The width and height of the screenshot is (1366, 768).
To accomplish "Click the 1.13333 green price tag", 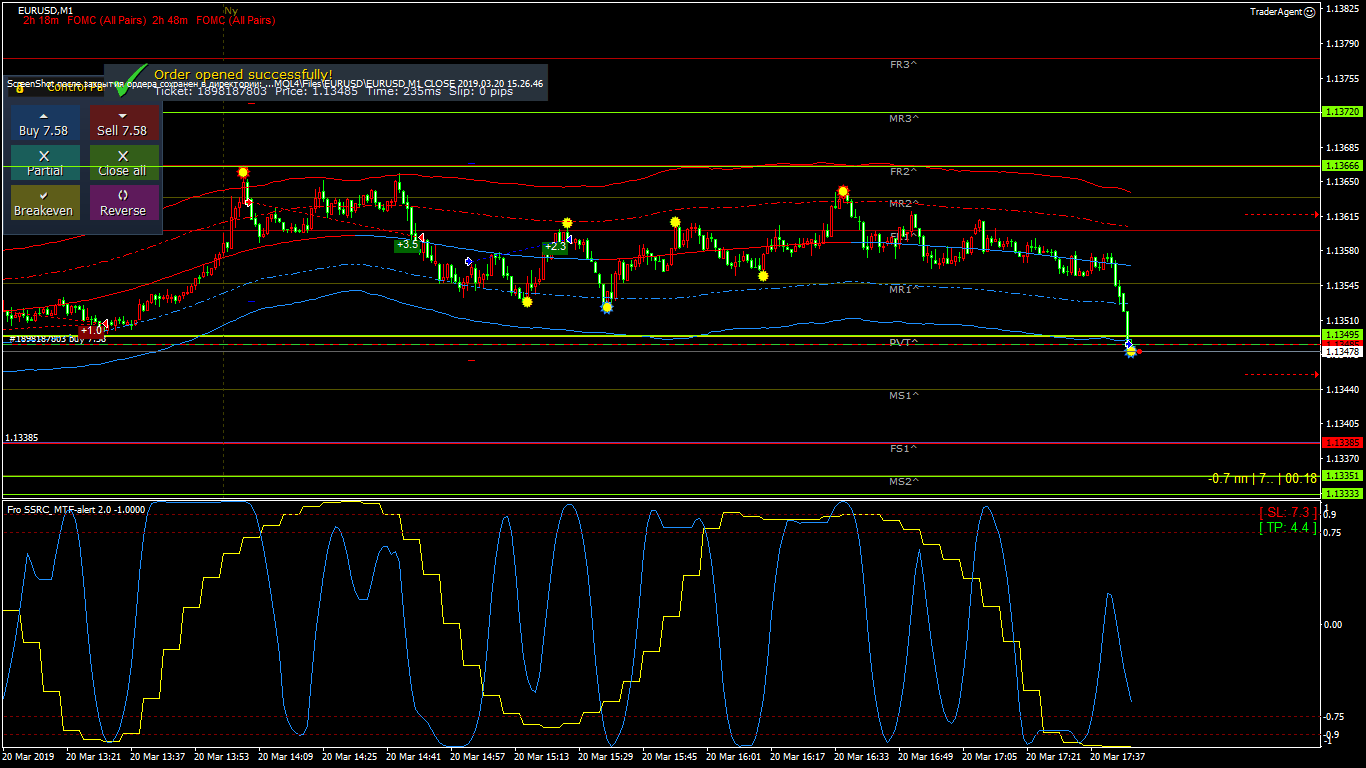I will 1341,494.
